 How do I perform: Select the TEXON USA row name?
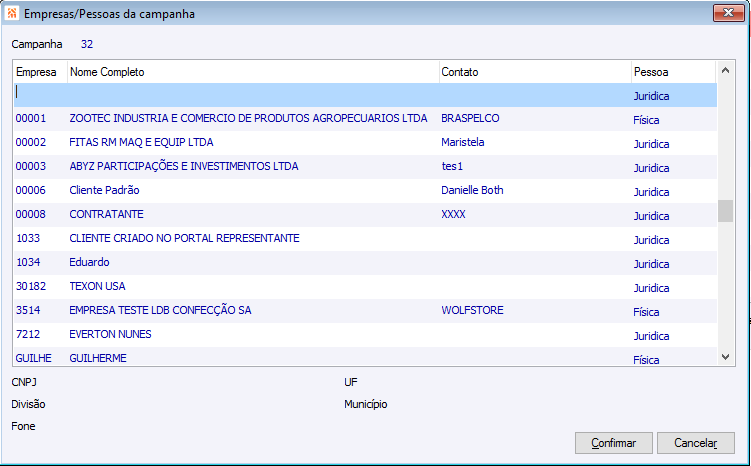tap(97, 286)
